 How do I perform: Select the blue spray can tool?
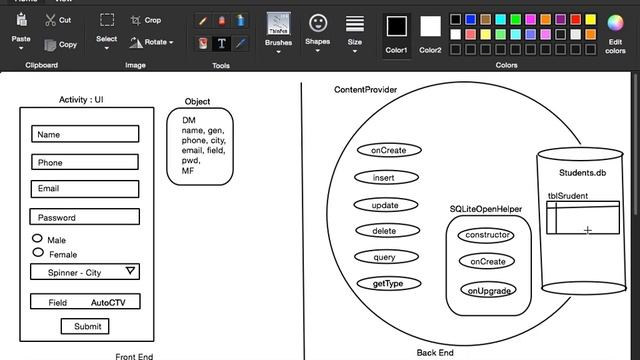click(240, 20)
